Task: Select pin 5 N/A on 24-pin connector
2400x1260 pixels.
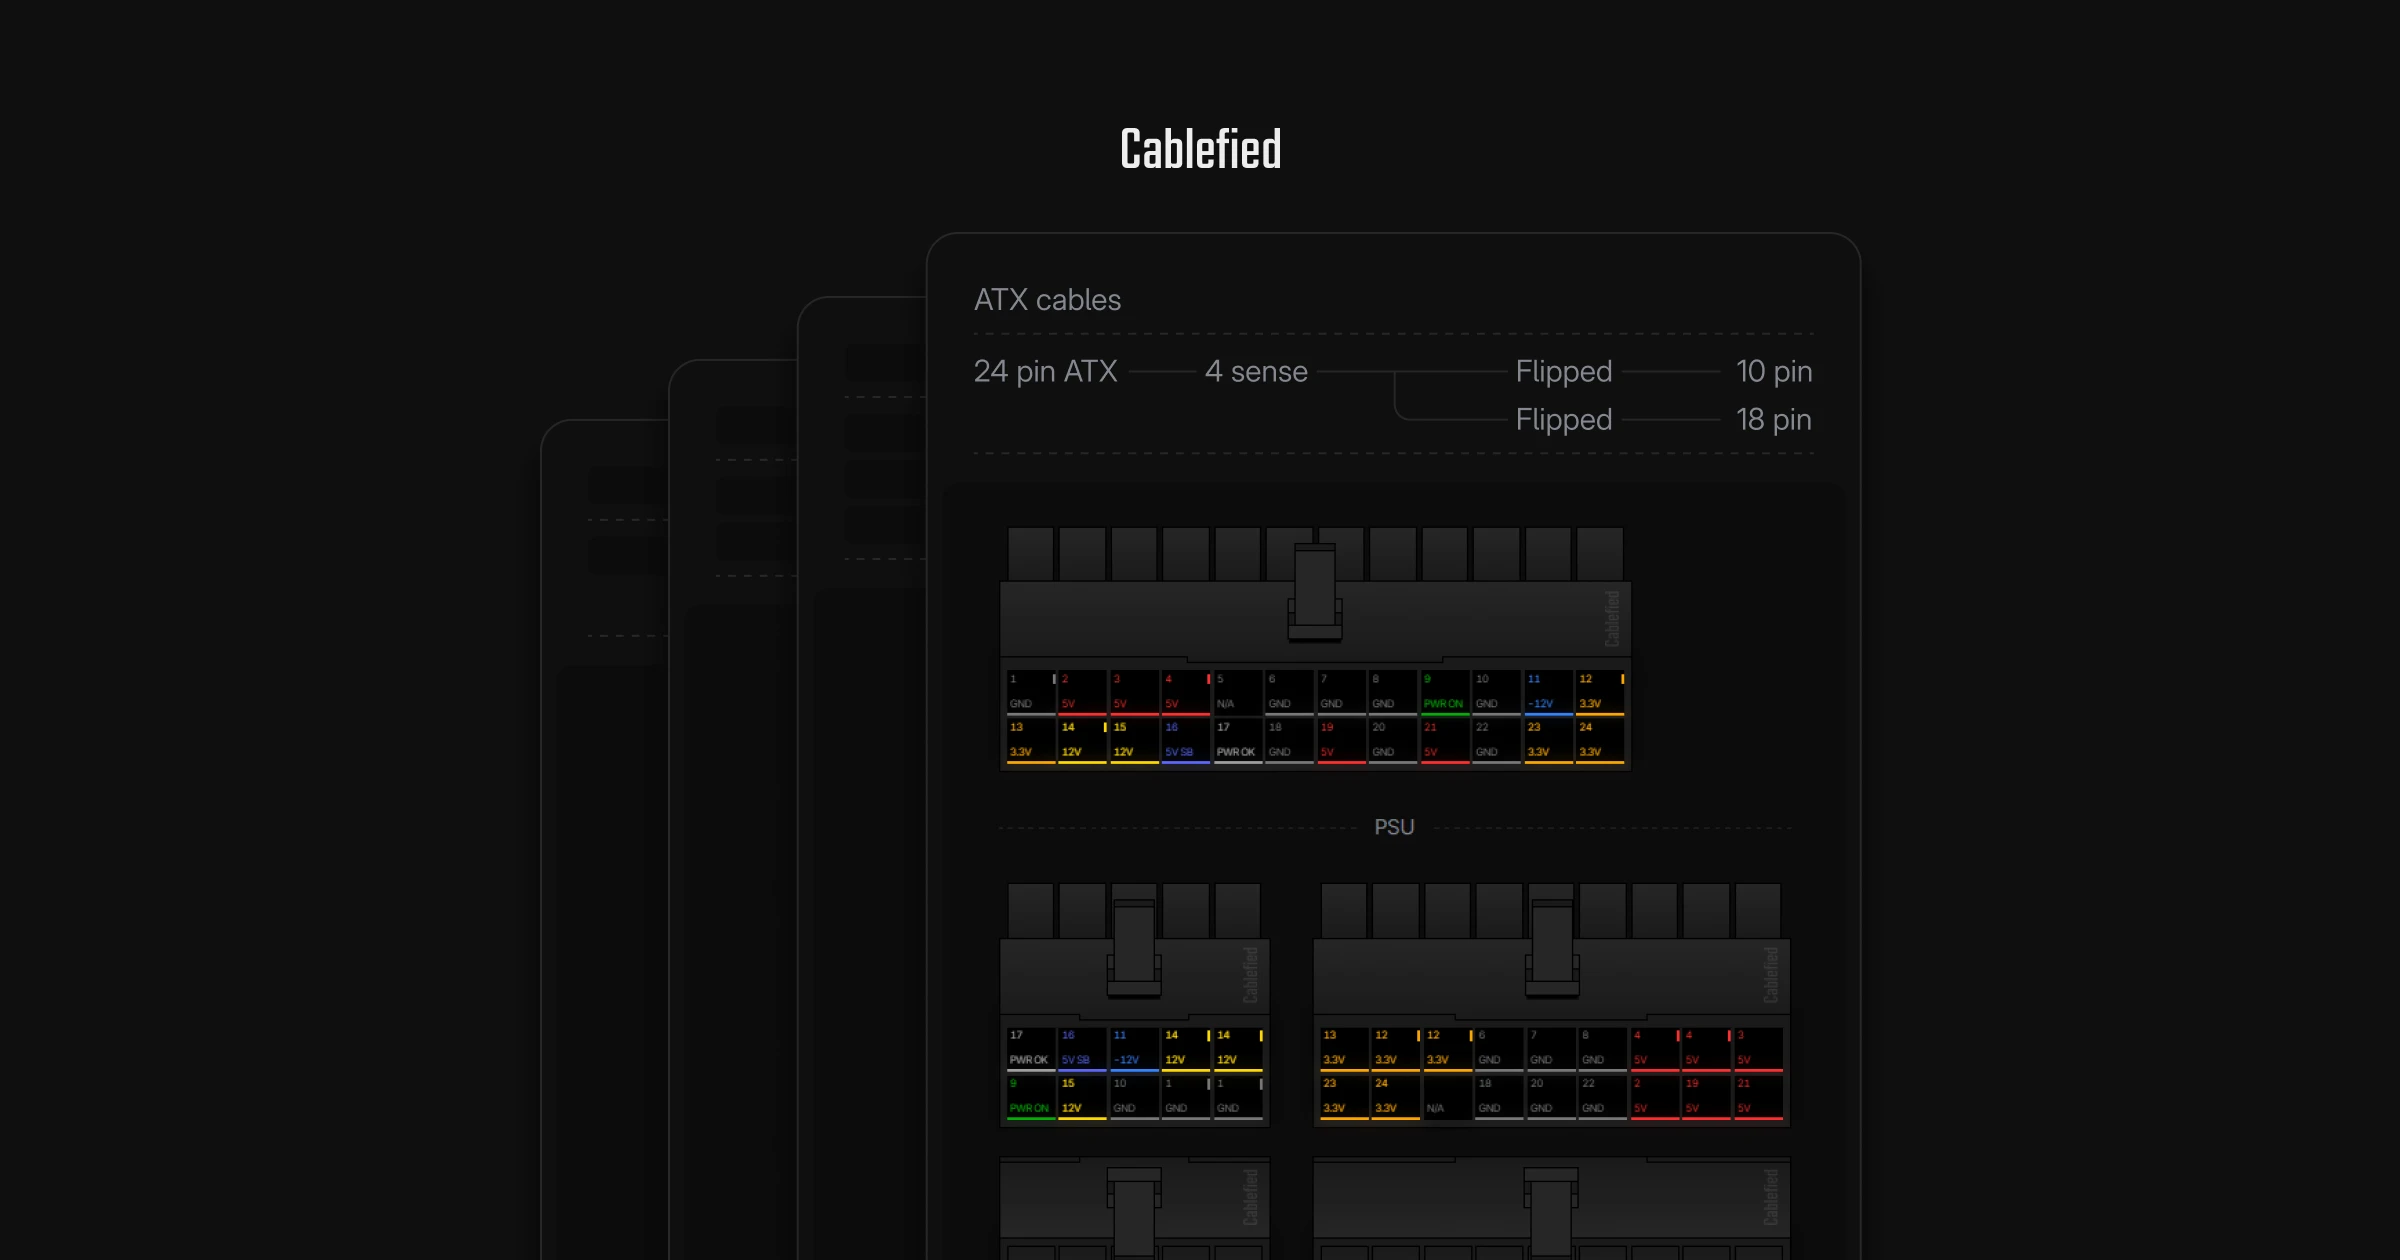Action: coord(1238,692)
